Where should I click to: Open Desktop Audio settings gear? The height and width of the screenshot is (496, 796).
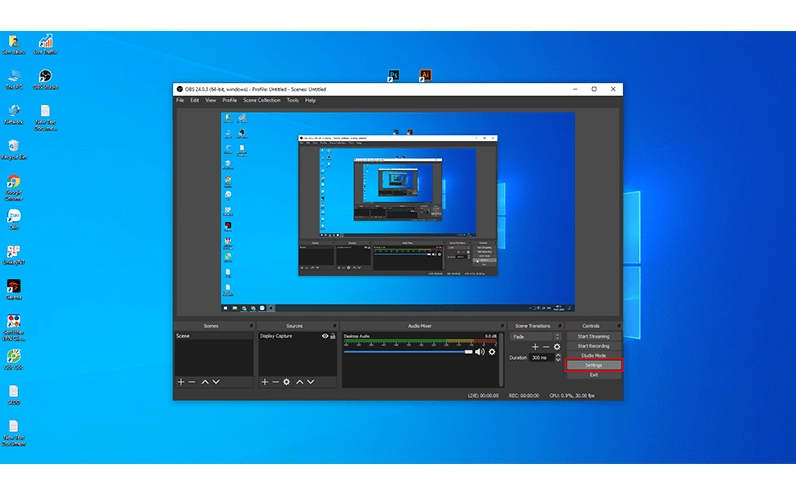[x=492, y=352]
